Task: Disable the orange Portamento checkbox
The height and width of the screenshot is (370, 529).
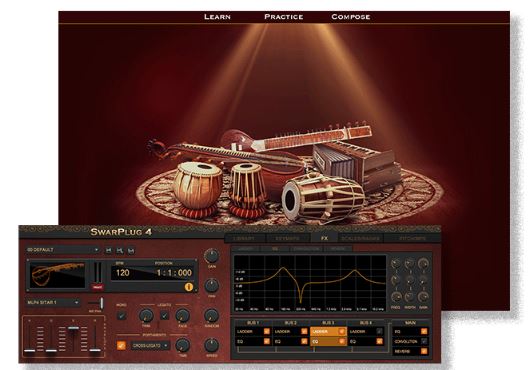Action: click(121, 345)
